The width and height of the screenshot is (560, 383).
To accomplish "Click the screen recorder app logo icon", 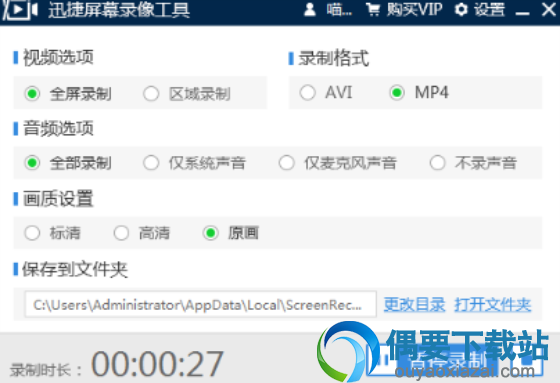I will pos(20,10).
